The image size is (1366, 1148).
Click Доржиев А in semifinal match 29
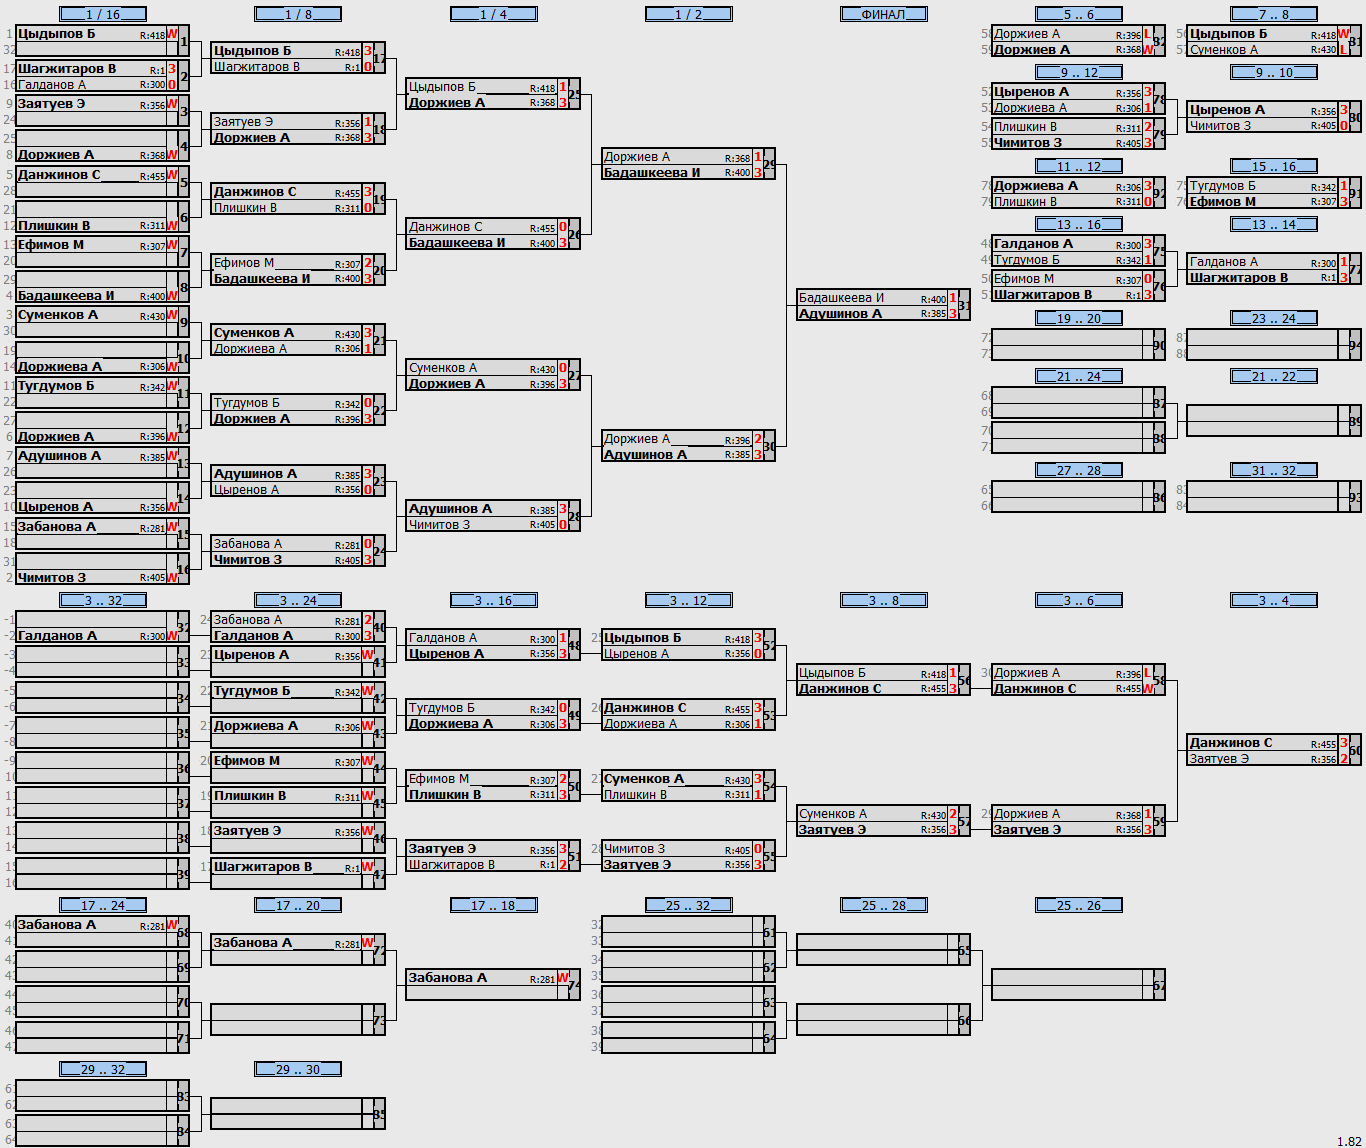click(x=637, y=157)
